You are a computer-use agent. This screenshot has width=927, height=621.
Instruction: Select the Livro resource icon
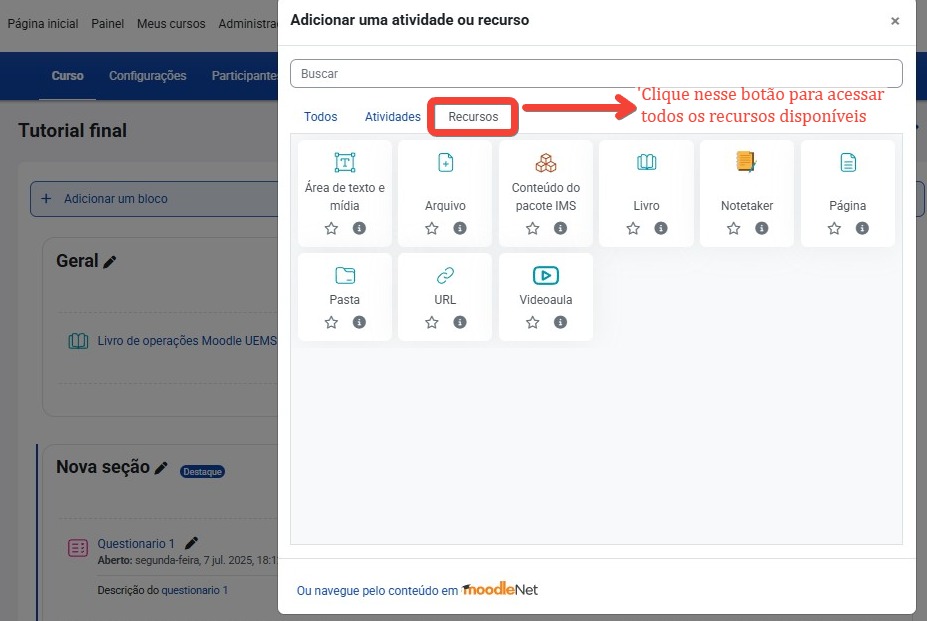click(646, 162)
